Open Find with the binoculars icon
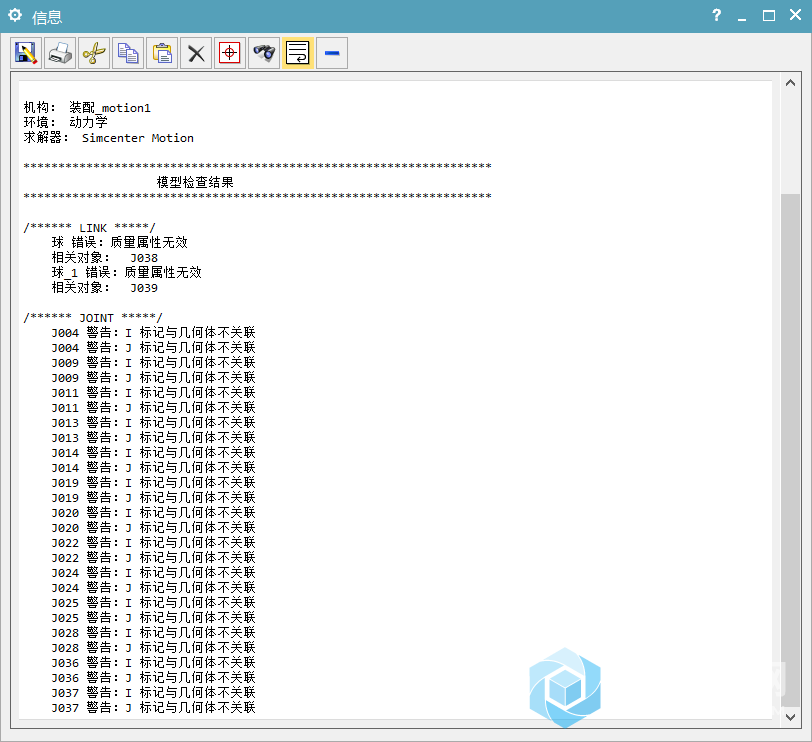812x742 pixels. (x=264, y=53)
